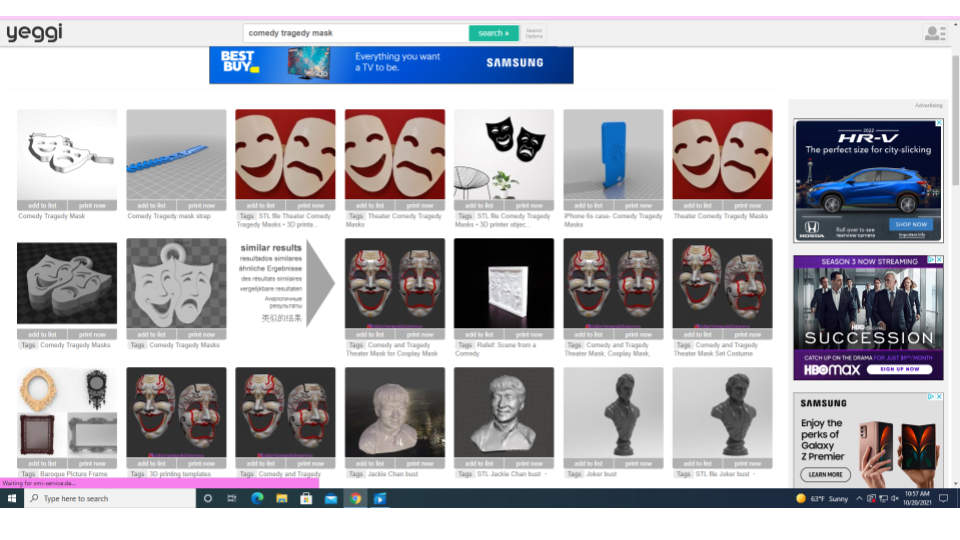Click SHOP NOW on Honda ad
The height and width of the screenshot is (540, 960).
click(x=910, y=225)
